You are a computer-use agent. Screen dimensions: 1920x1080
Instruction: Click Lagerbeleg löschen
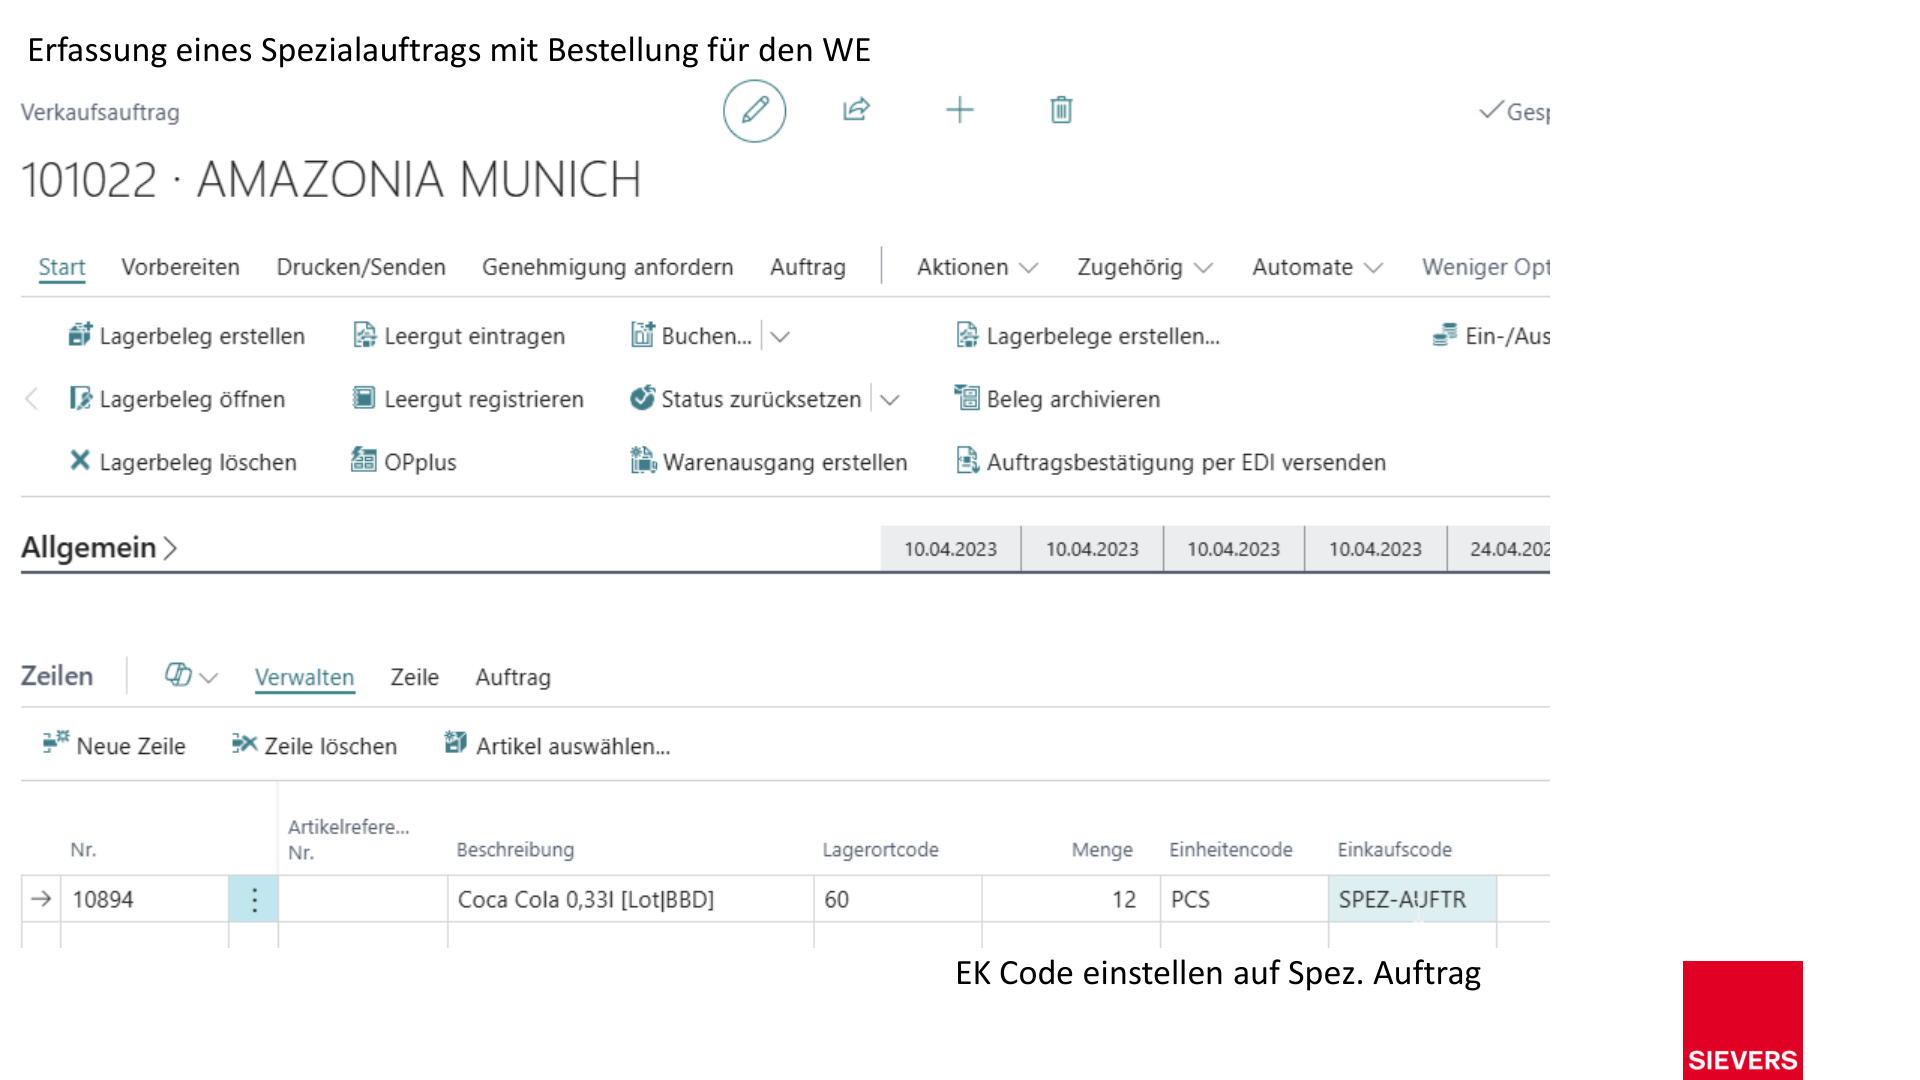(x=183, y=462)
